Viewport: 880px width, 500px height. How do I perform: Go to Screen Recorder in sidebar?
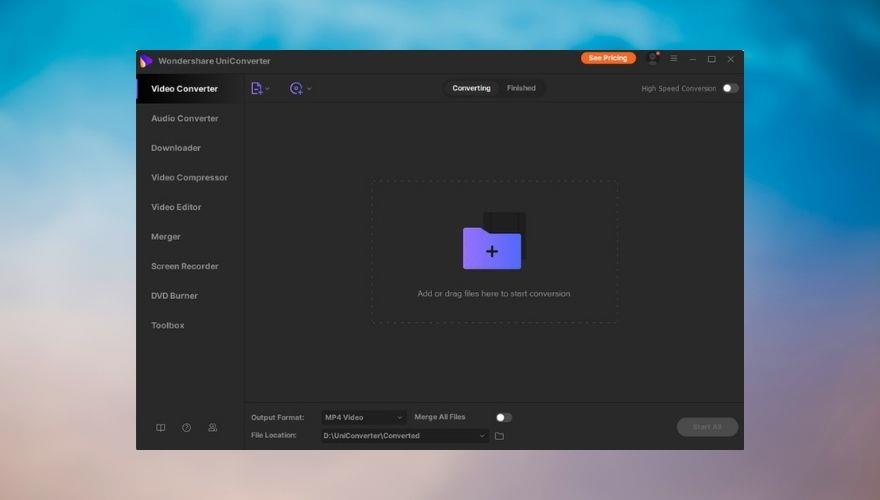click(x=184, y=266)
